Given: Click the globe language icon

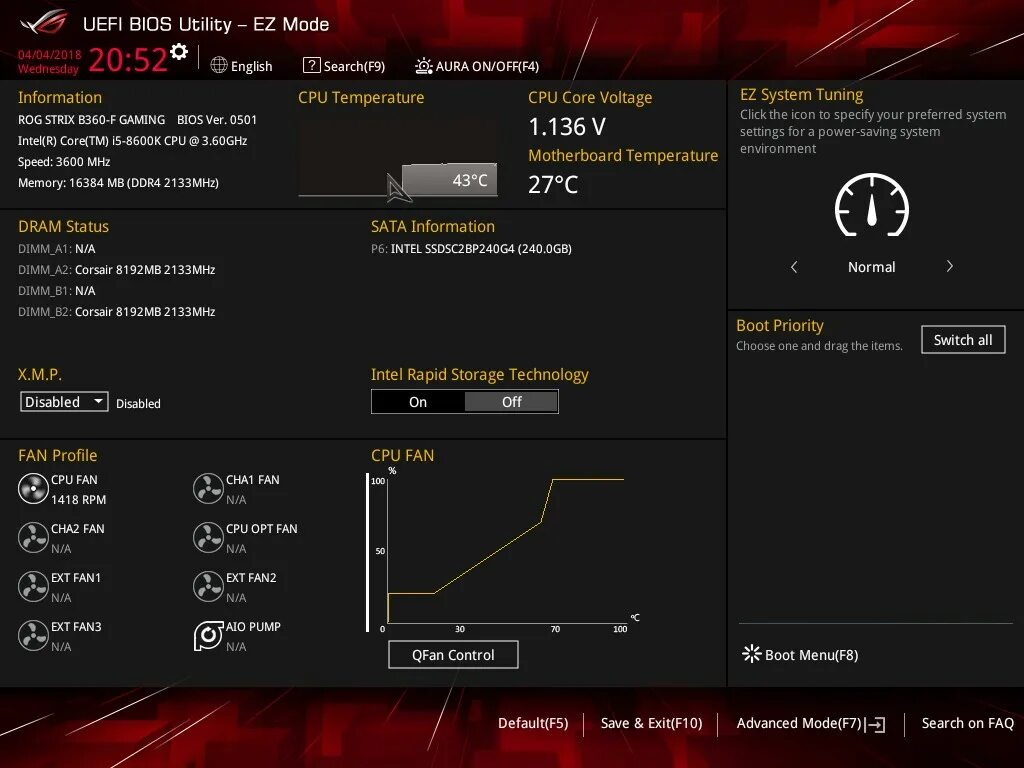Looking at the screenshot, I should coord(219,65).
